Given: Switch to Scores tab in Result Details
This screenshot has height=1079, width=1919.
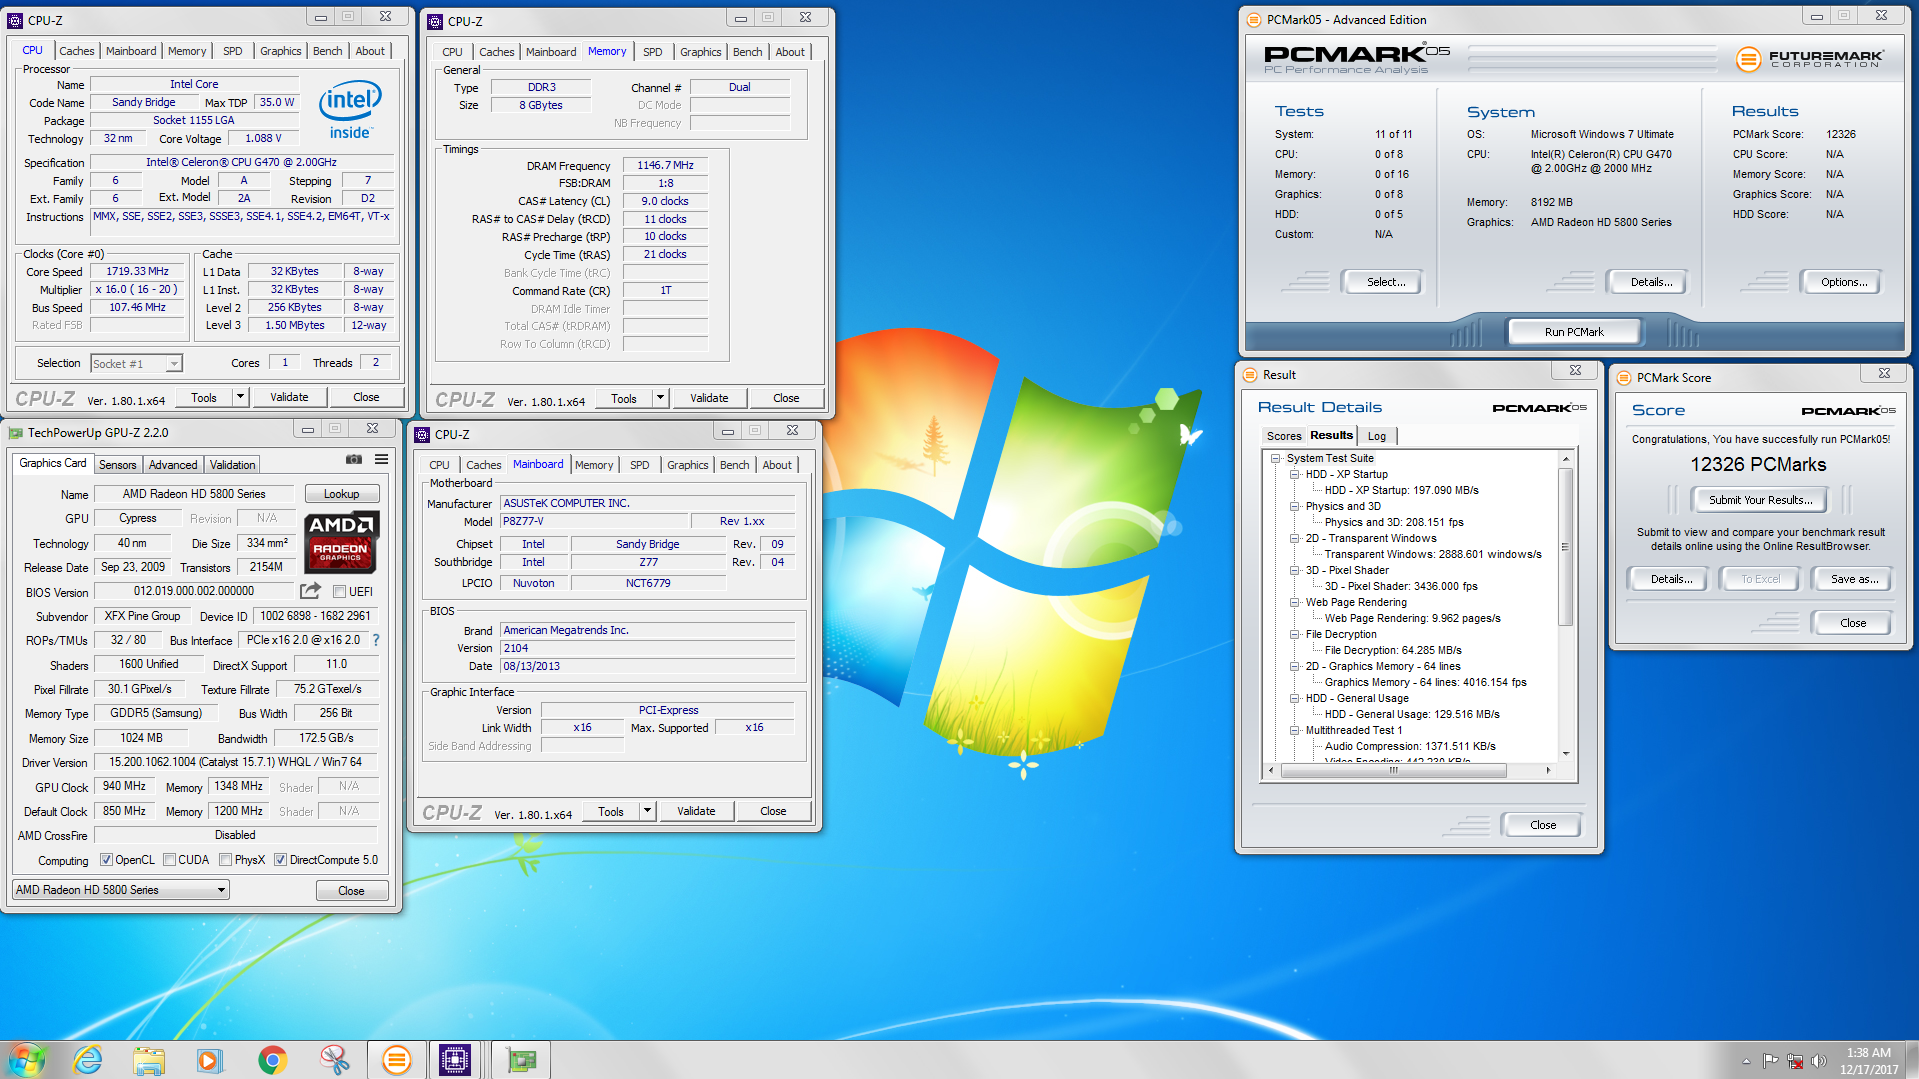Looking at the screenshot, I should tap(1284, 436).
